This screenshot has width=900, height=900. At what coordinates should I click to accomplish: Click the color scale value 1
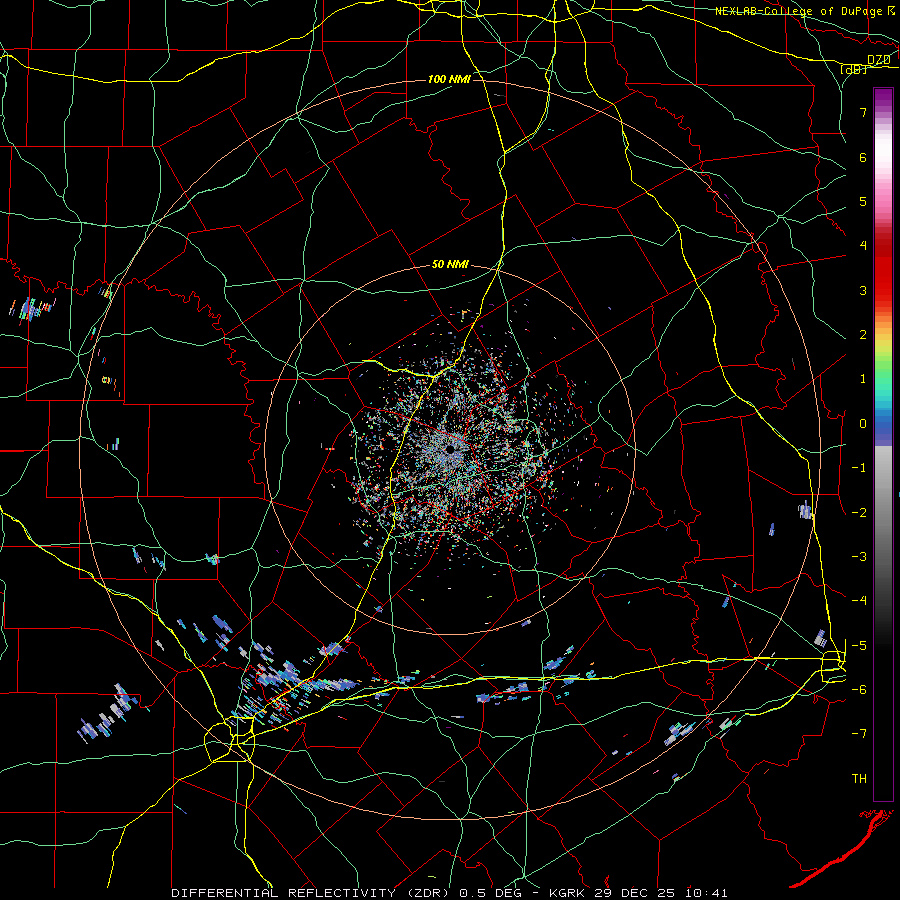(863, 379)
